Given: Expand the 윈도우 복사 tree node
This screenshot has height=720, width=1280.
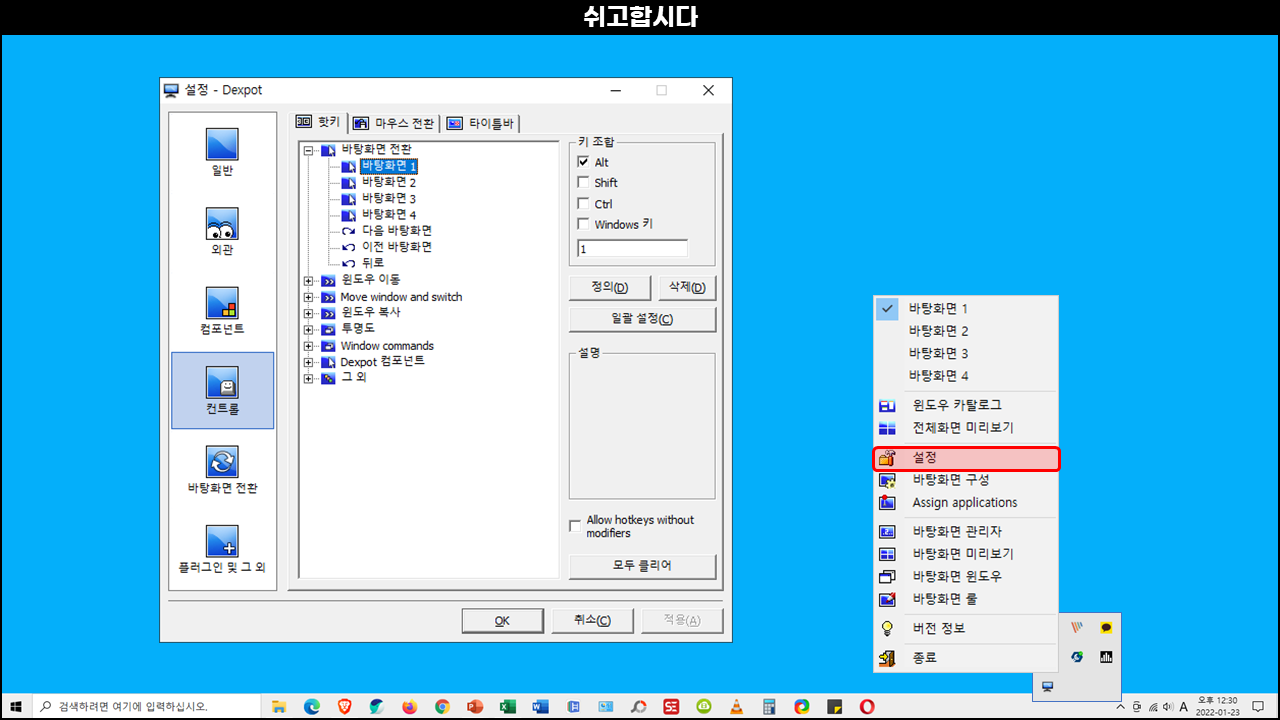Looking at the screenshot, I should (308, 313).
